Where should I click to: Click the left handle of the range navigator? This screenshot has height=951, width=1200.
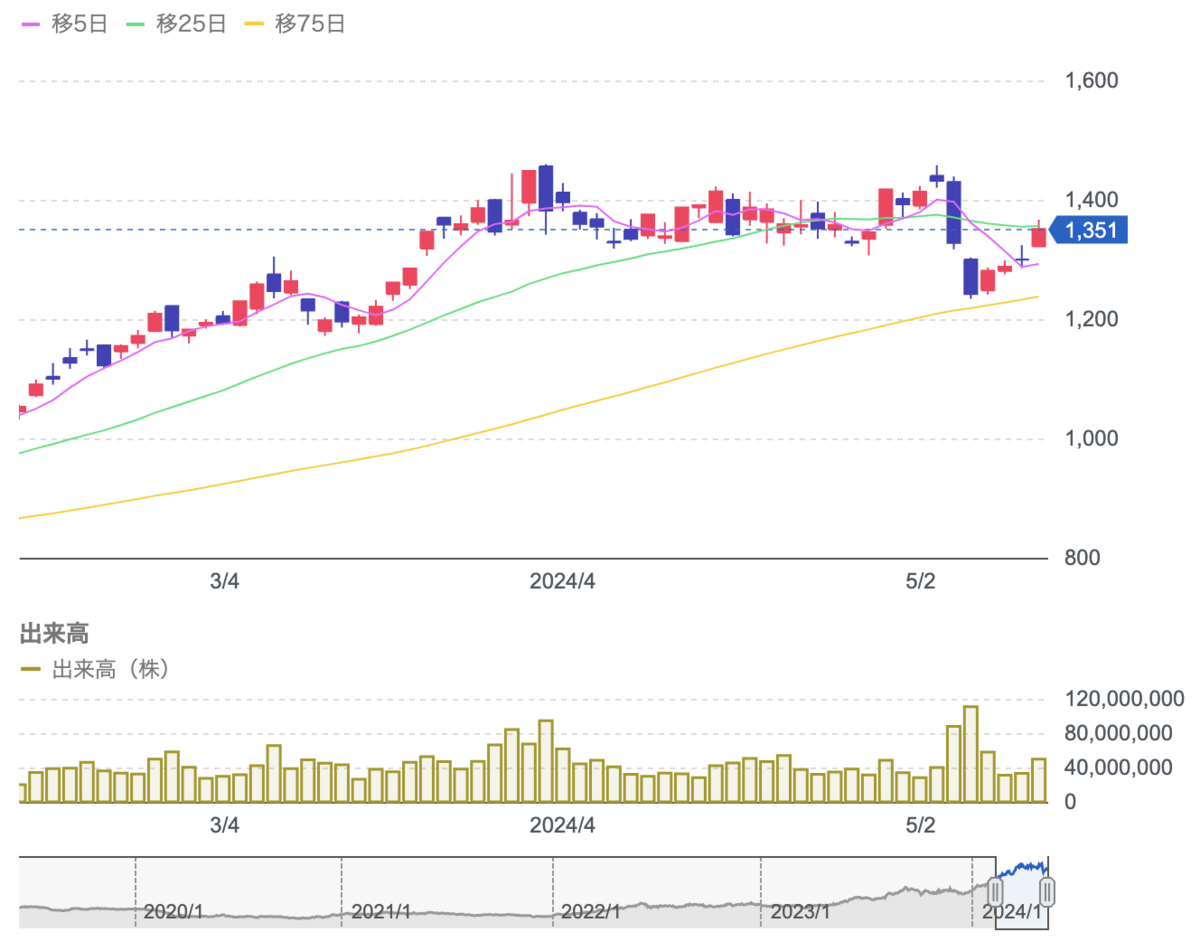pos(996,890)
